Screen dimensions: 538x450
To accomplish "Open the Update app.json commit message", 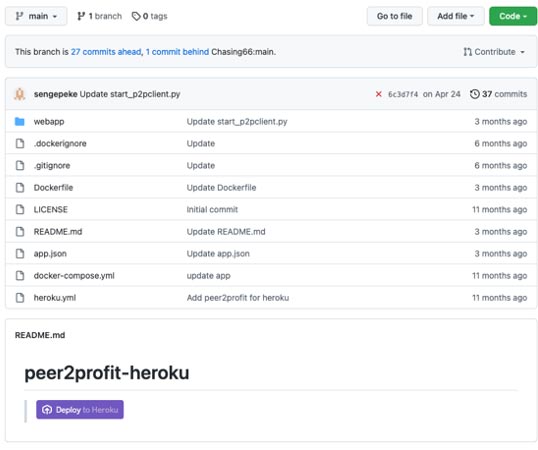I will coord(218,253).
